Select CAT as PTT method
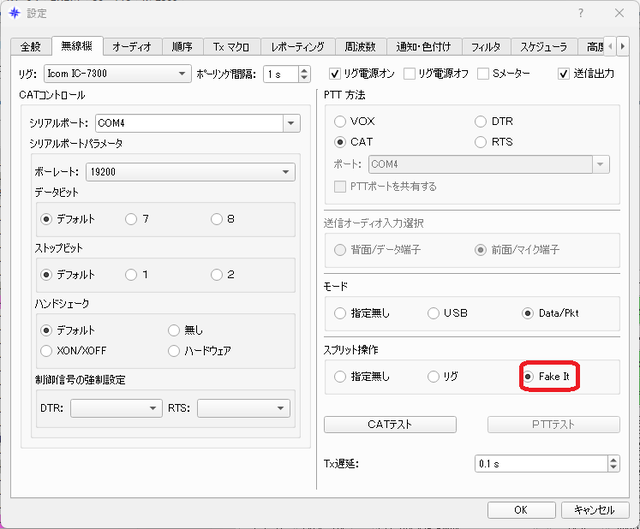 (x=340, y=142)
